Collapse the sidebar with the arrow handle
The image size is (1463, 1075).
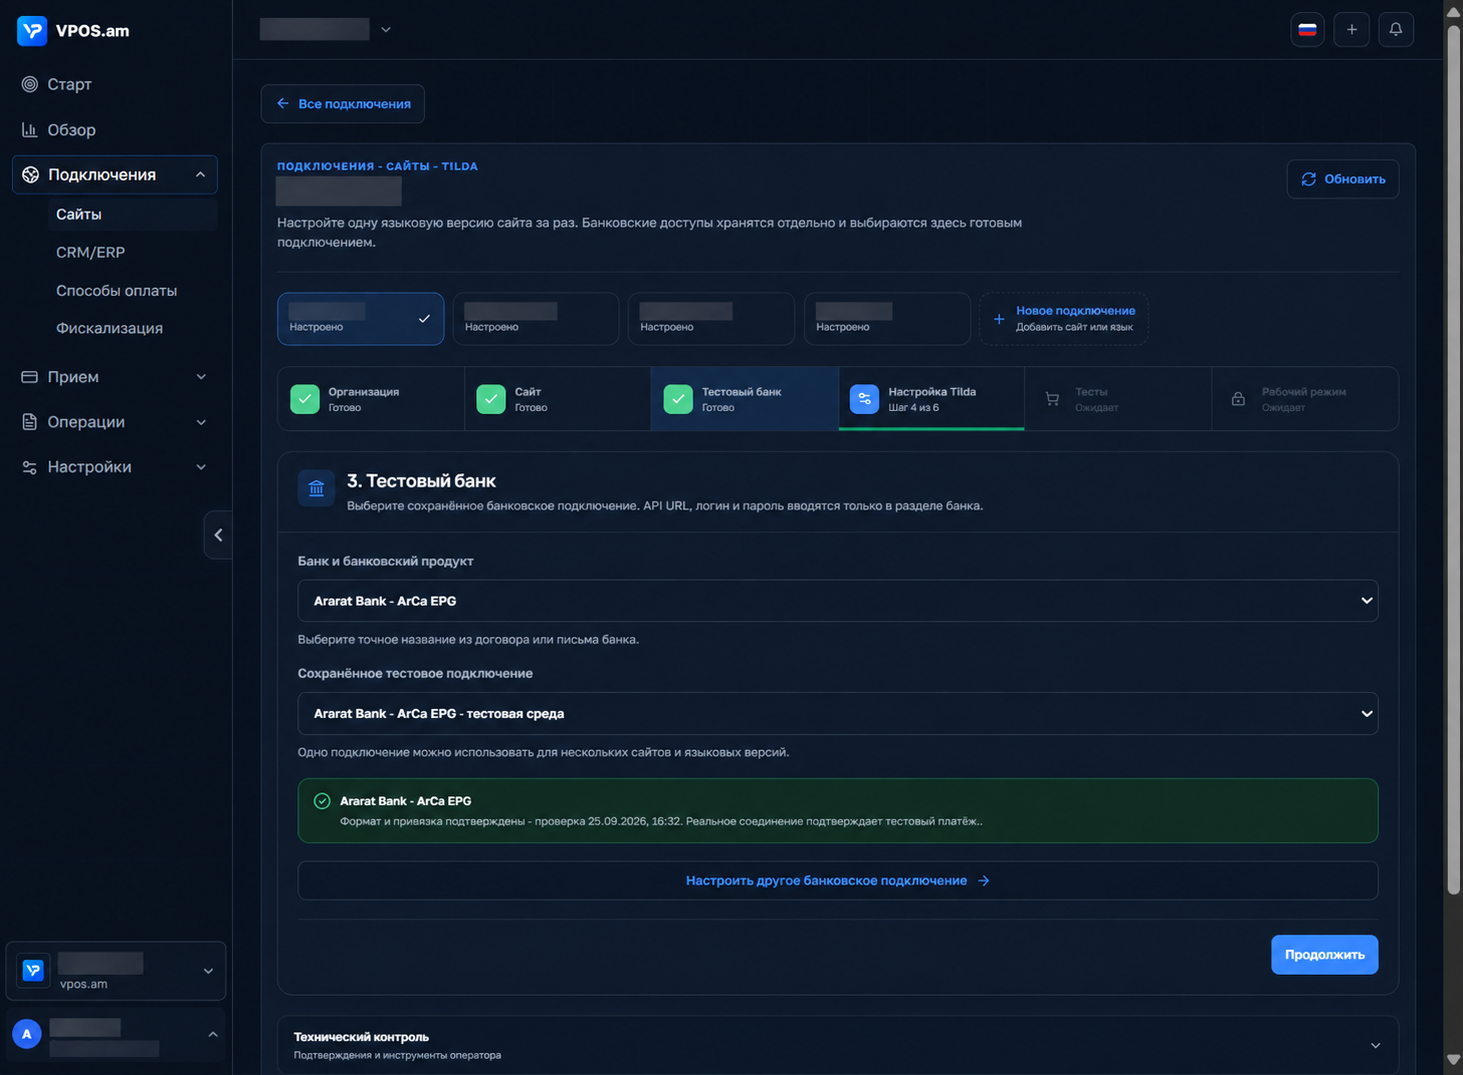tap(218, 535)
